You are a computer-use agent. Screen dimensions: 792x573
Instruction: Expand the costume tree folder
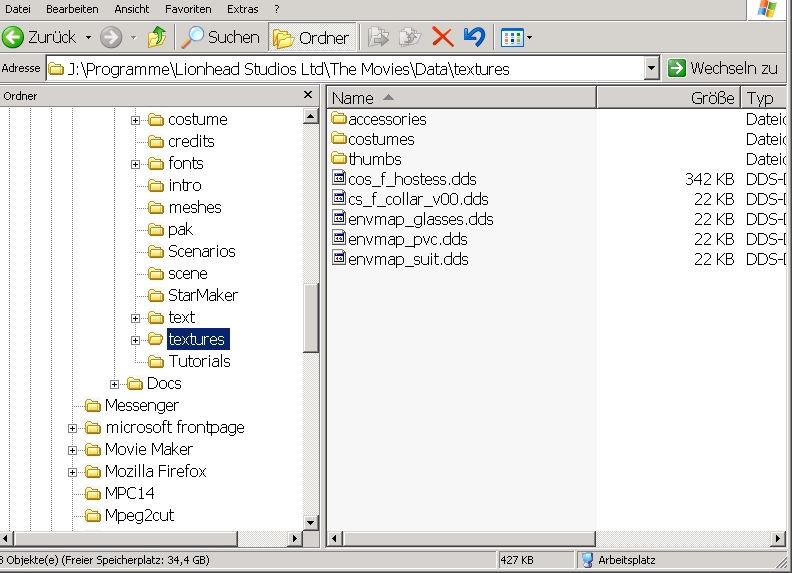[136, 120]
